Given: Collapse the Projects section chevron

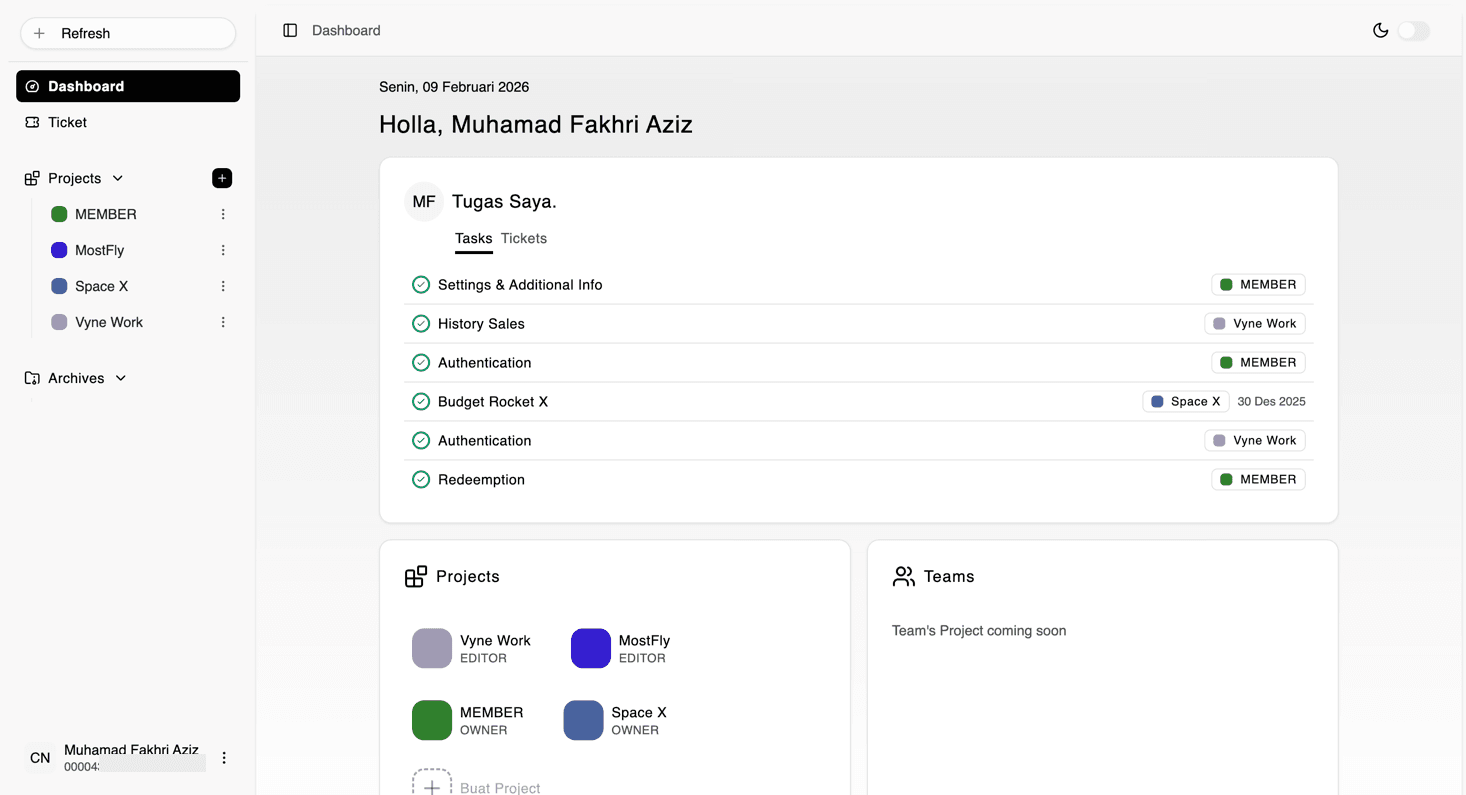Looking at the screenshot, I should pos(118,178).
